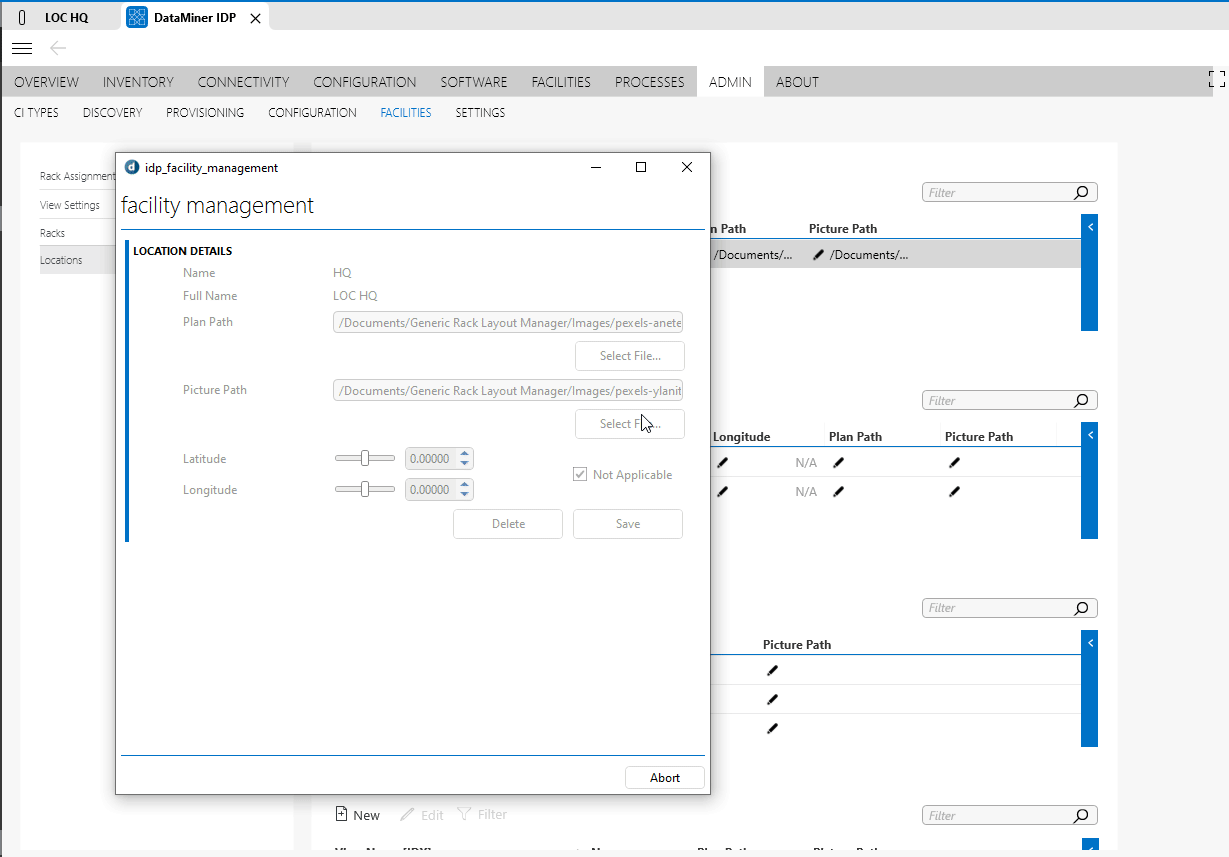Switch to the DISCOVERY subtab
The width and height of the screenshot is (1229, 857).
pos(112,113)
